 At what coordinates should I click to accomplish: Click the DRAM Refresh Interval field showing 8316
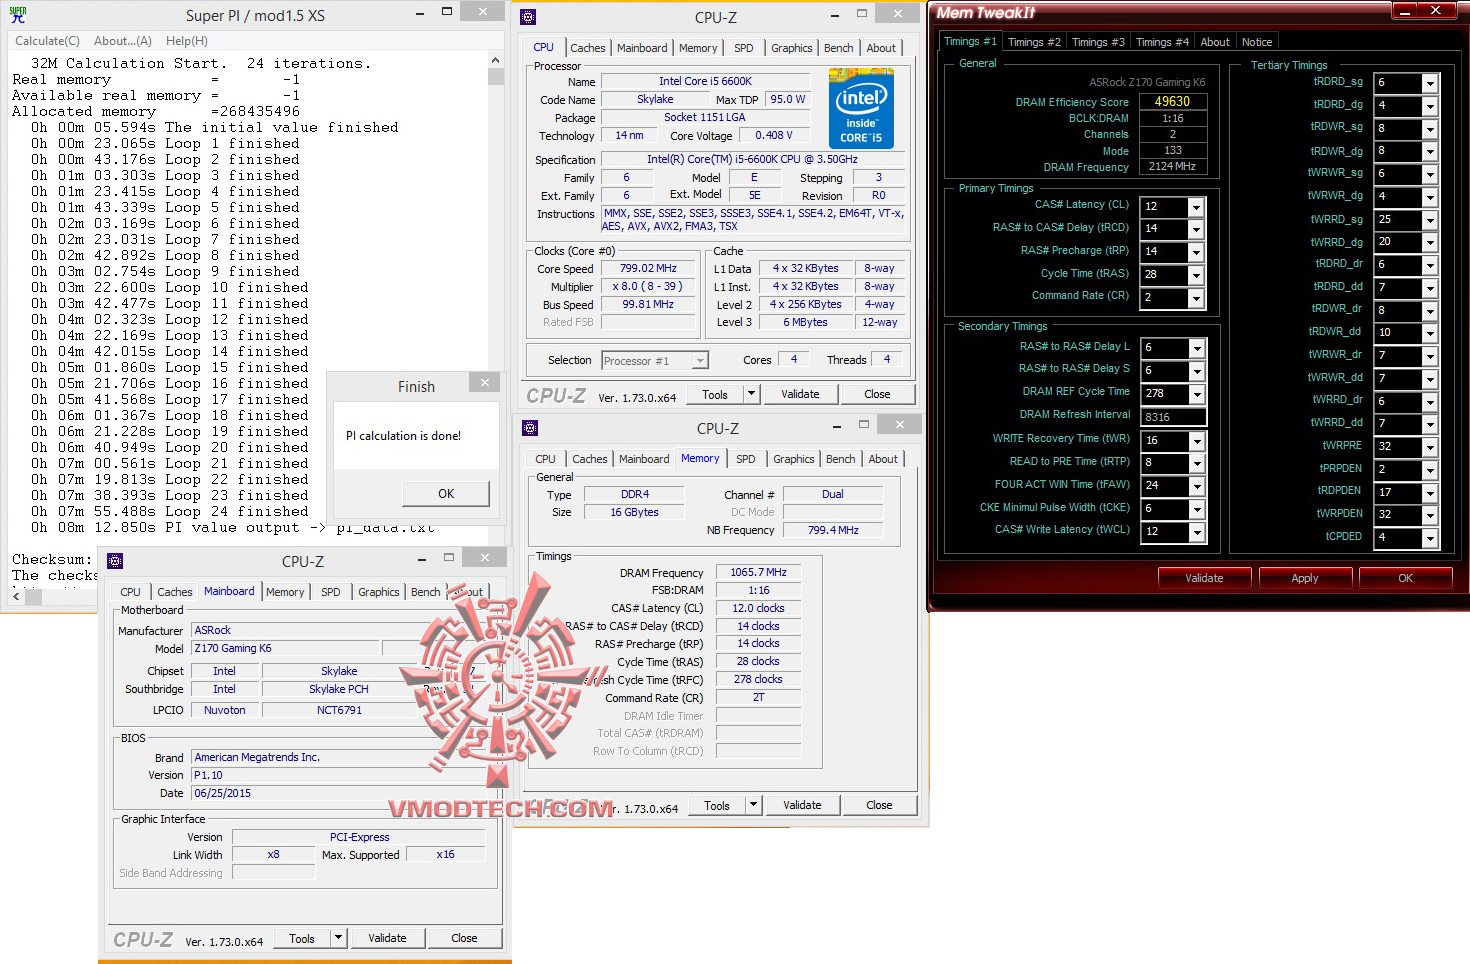tap(1173, 418)
